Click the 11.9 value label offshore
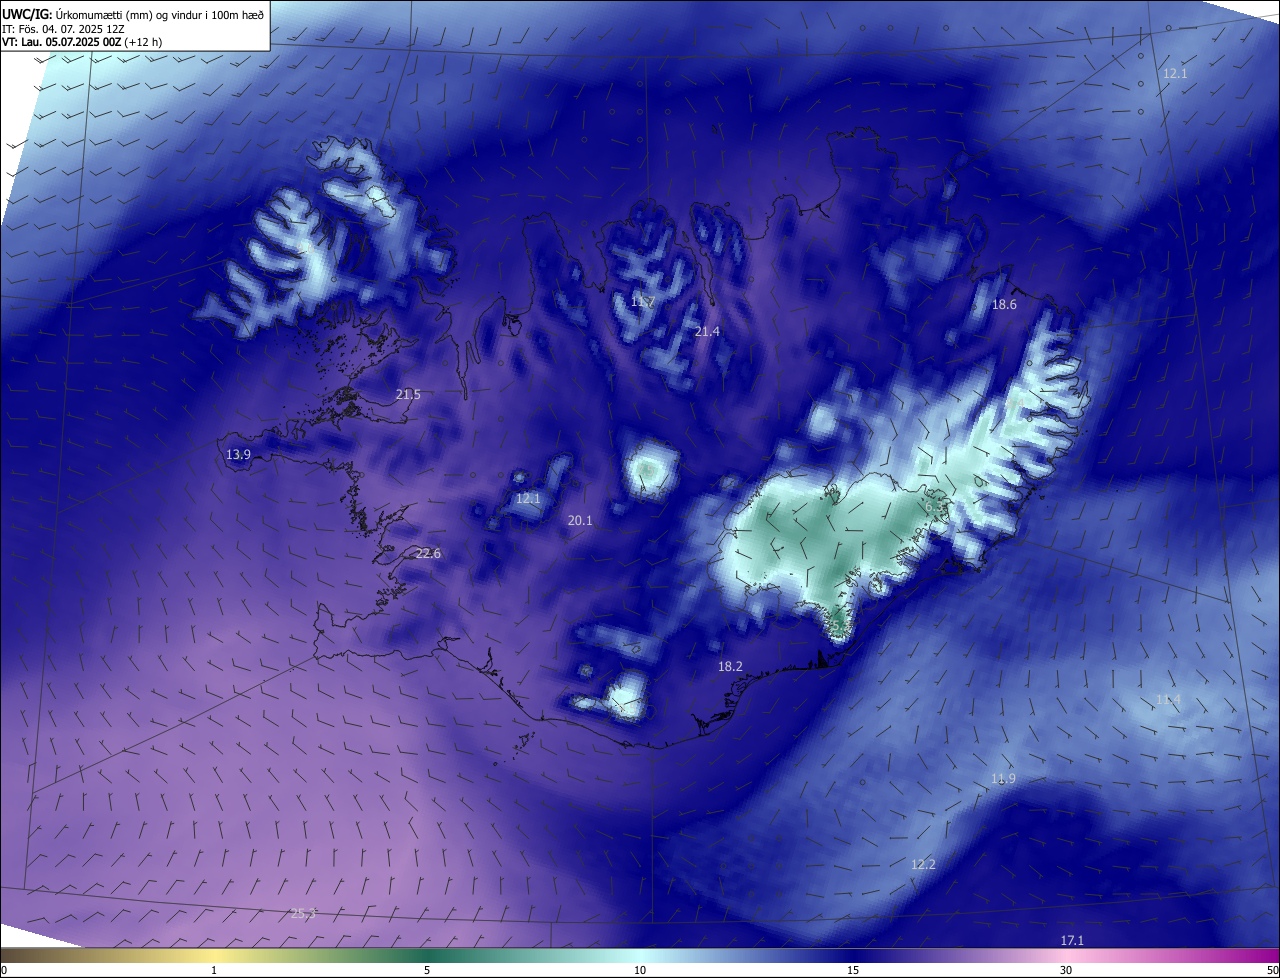 (1003, 779)
